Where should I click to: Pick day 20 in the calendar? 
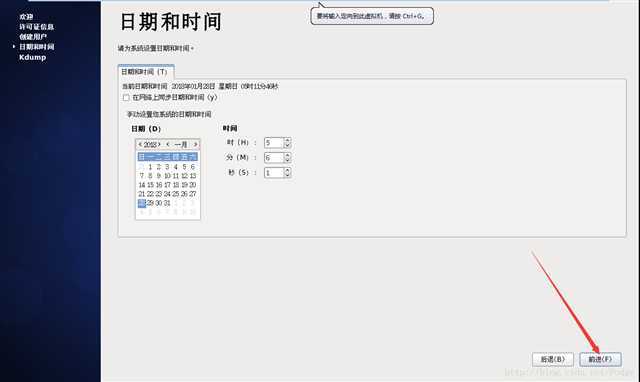pyautogui.click(x=193, y=185)
